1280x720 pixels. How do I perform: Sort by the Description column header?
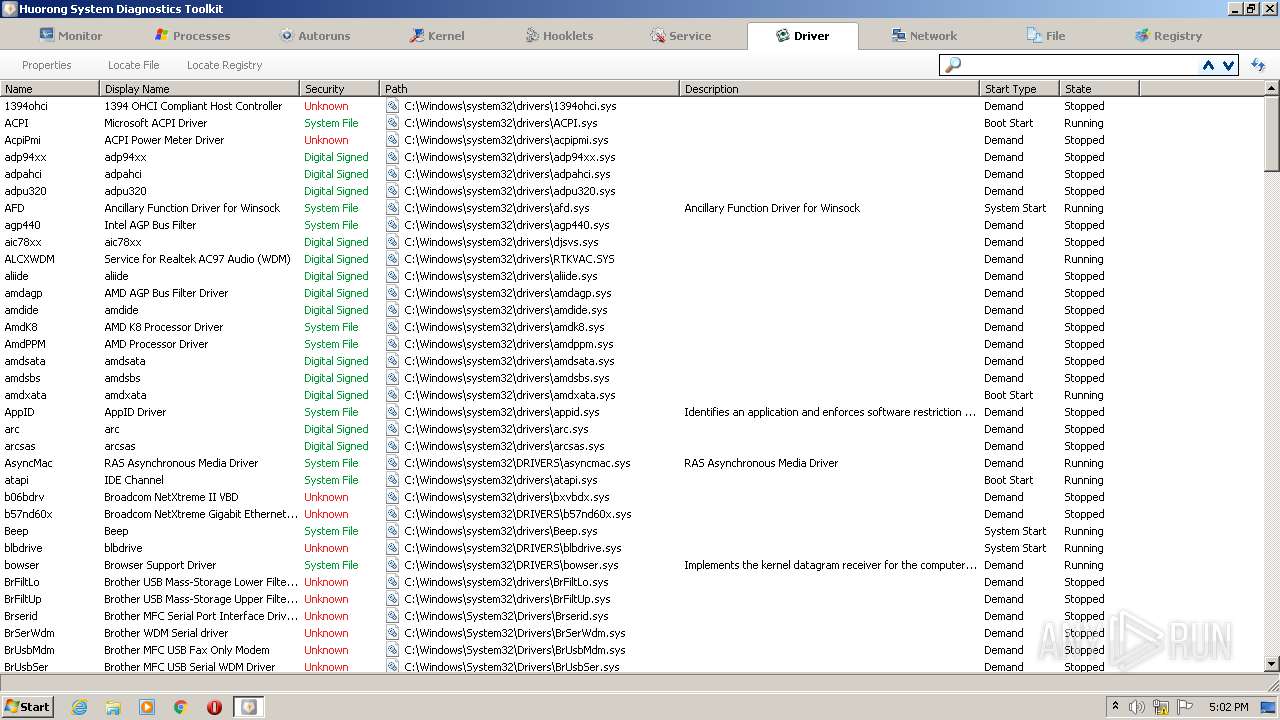tap(830, 89)
